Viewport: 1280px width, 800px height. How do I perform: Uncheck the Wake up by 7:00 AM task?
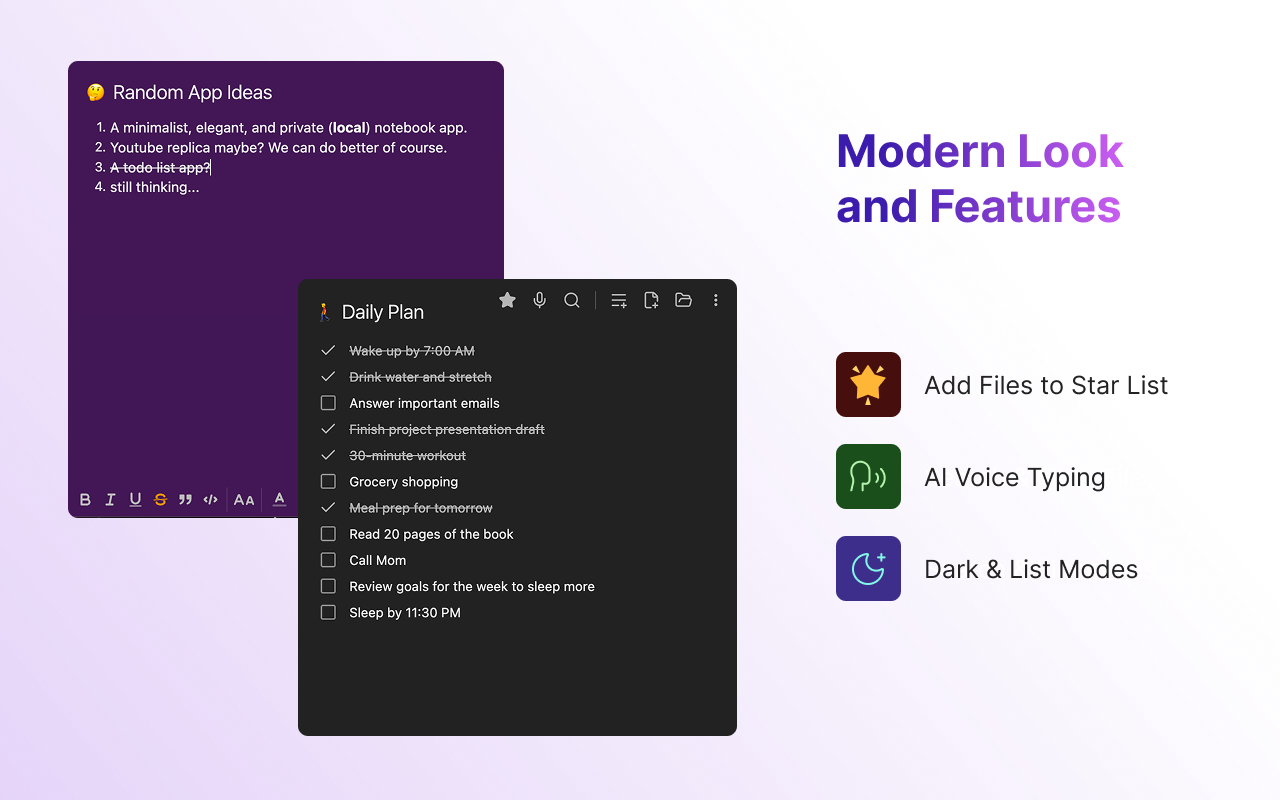(328, 351)
